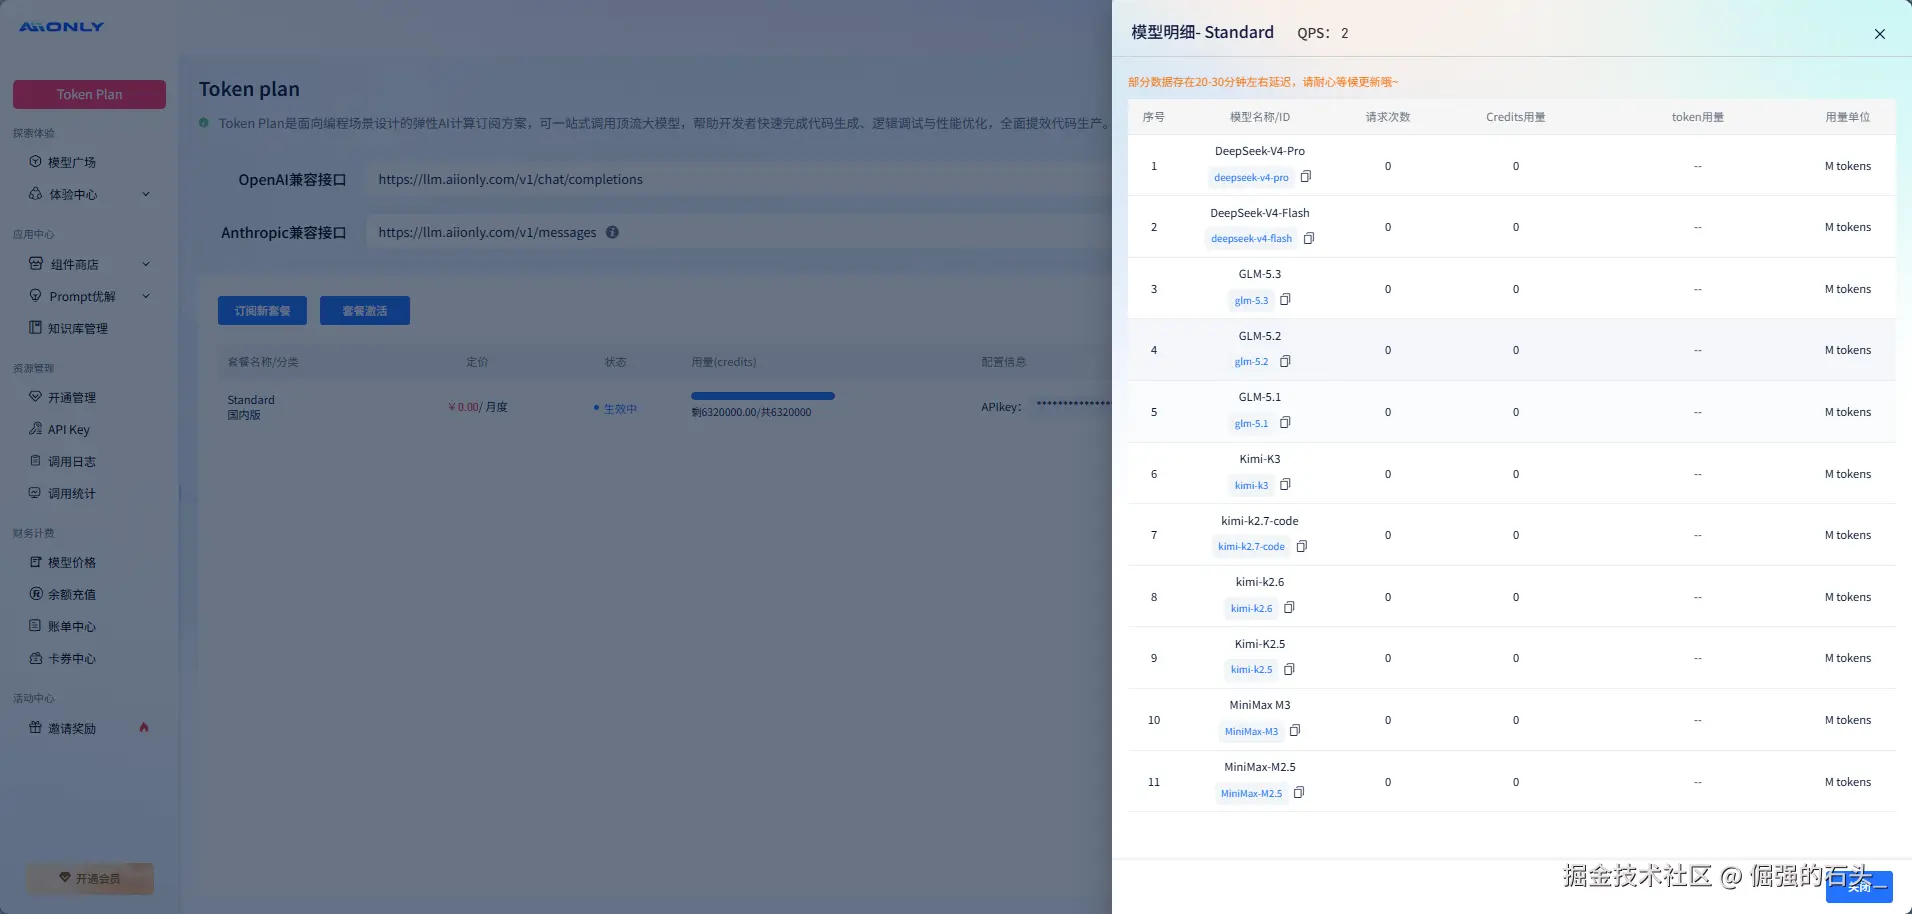Copy the glm-5.3 model ID
1912x914 pixels.
tap(1285, 300)
